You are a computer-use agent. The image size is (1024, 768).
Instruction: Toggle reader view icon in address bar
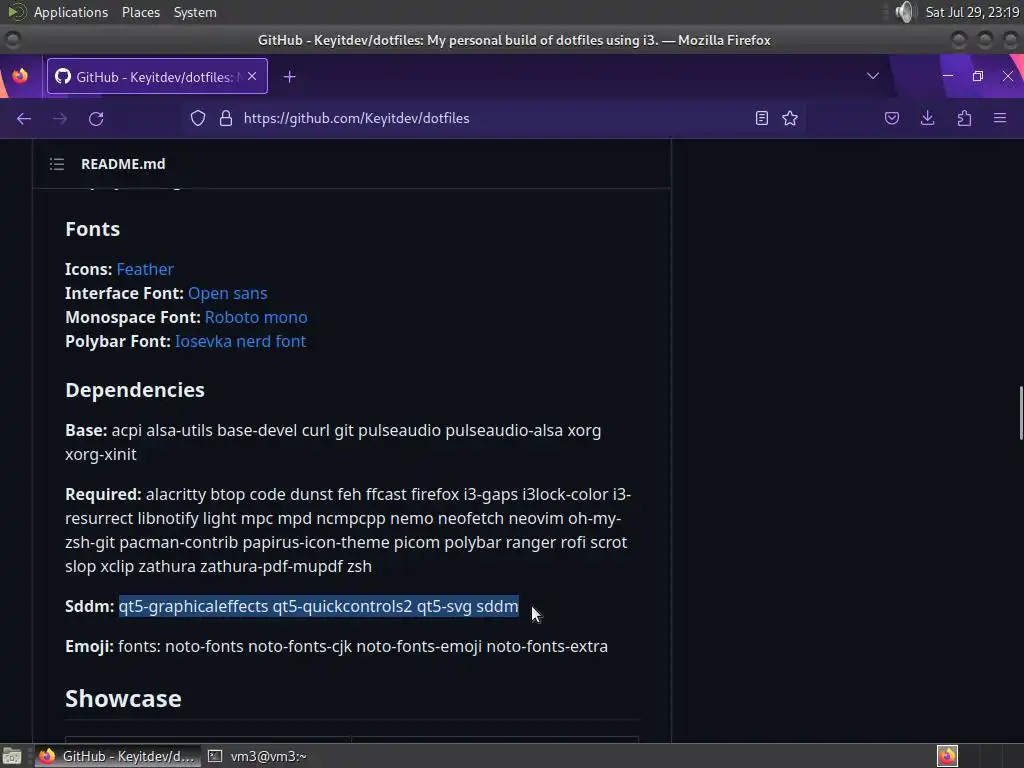click(761, 118)
